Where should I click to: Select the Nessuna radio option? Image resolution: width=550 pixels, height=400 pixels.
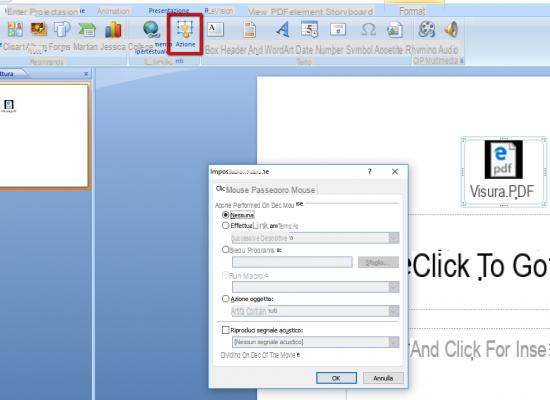pos(226,215)
